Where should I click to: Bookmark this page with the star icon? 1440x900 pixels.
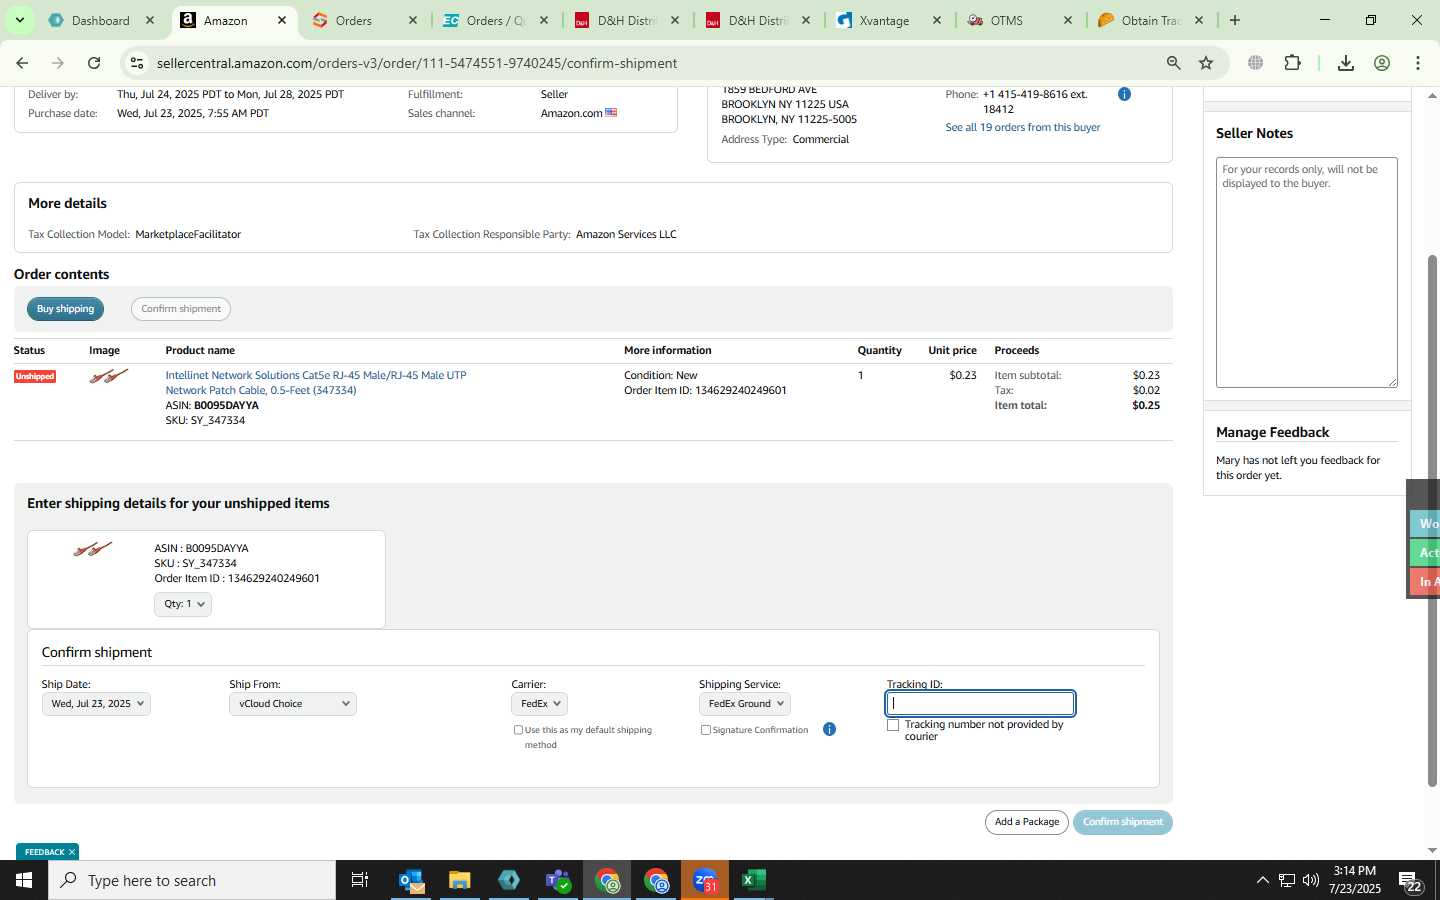coord(1206,63)
